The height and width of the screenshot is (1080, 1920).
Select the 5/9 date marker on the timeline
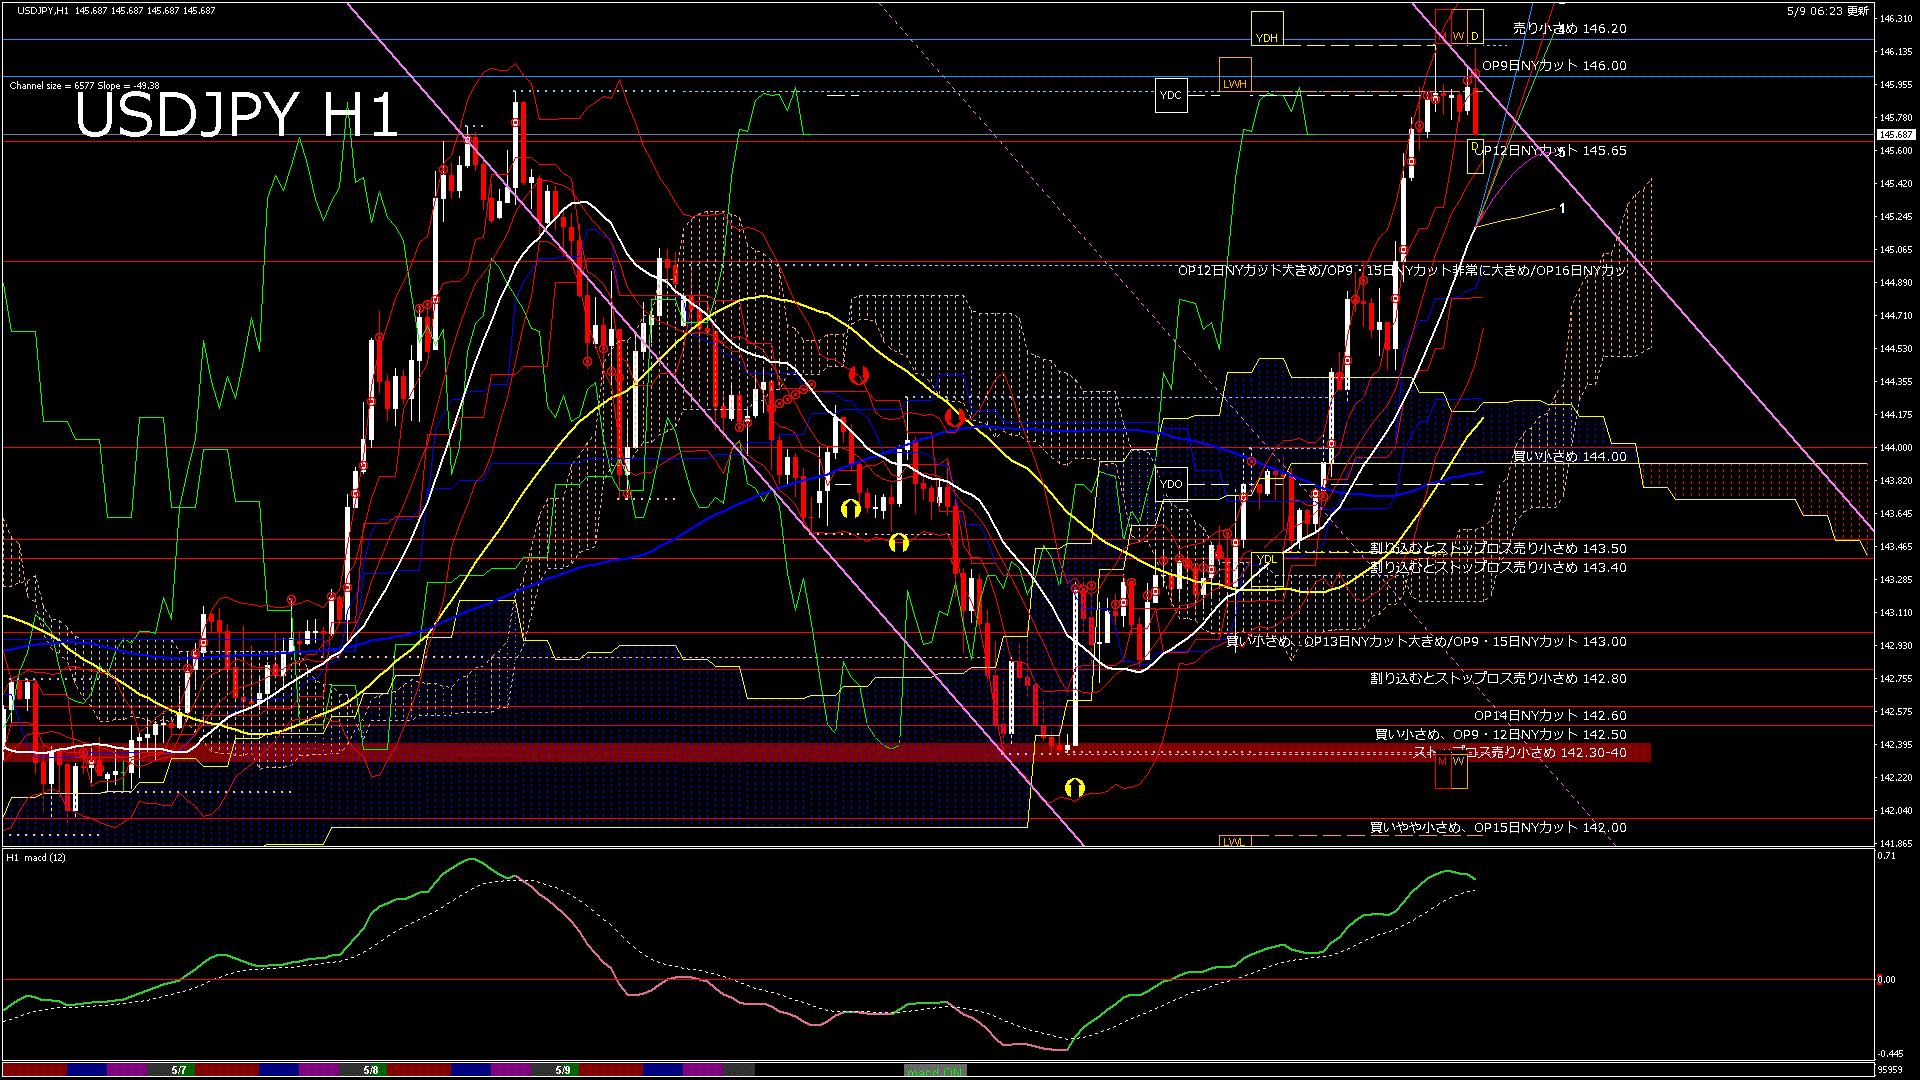click(x=563, y=1070)
